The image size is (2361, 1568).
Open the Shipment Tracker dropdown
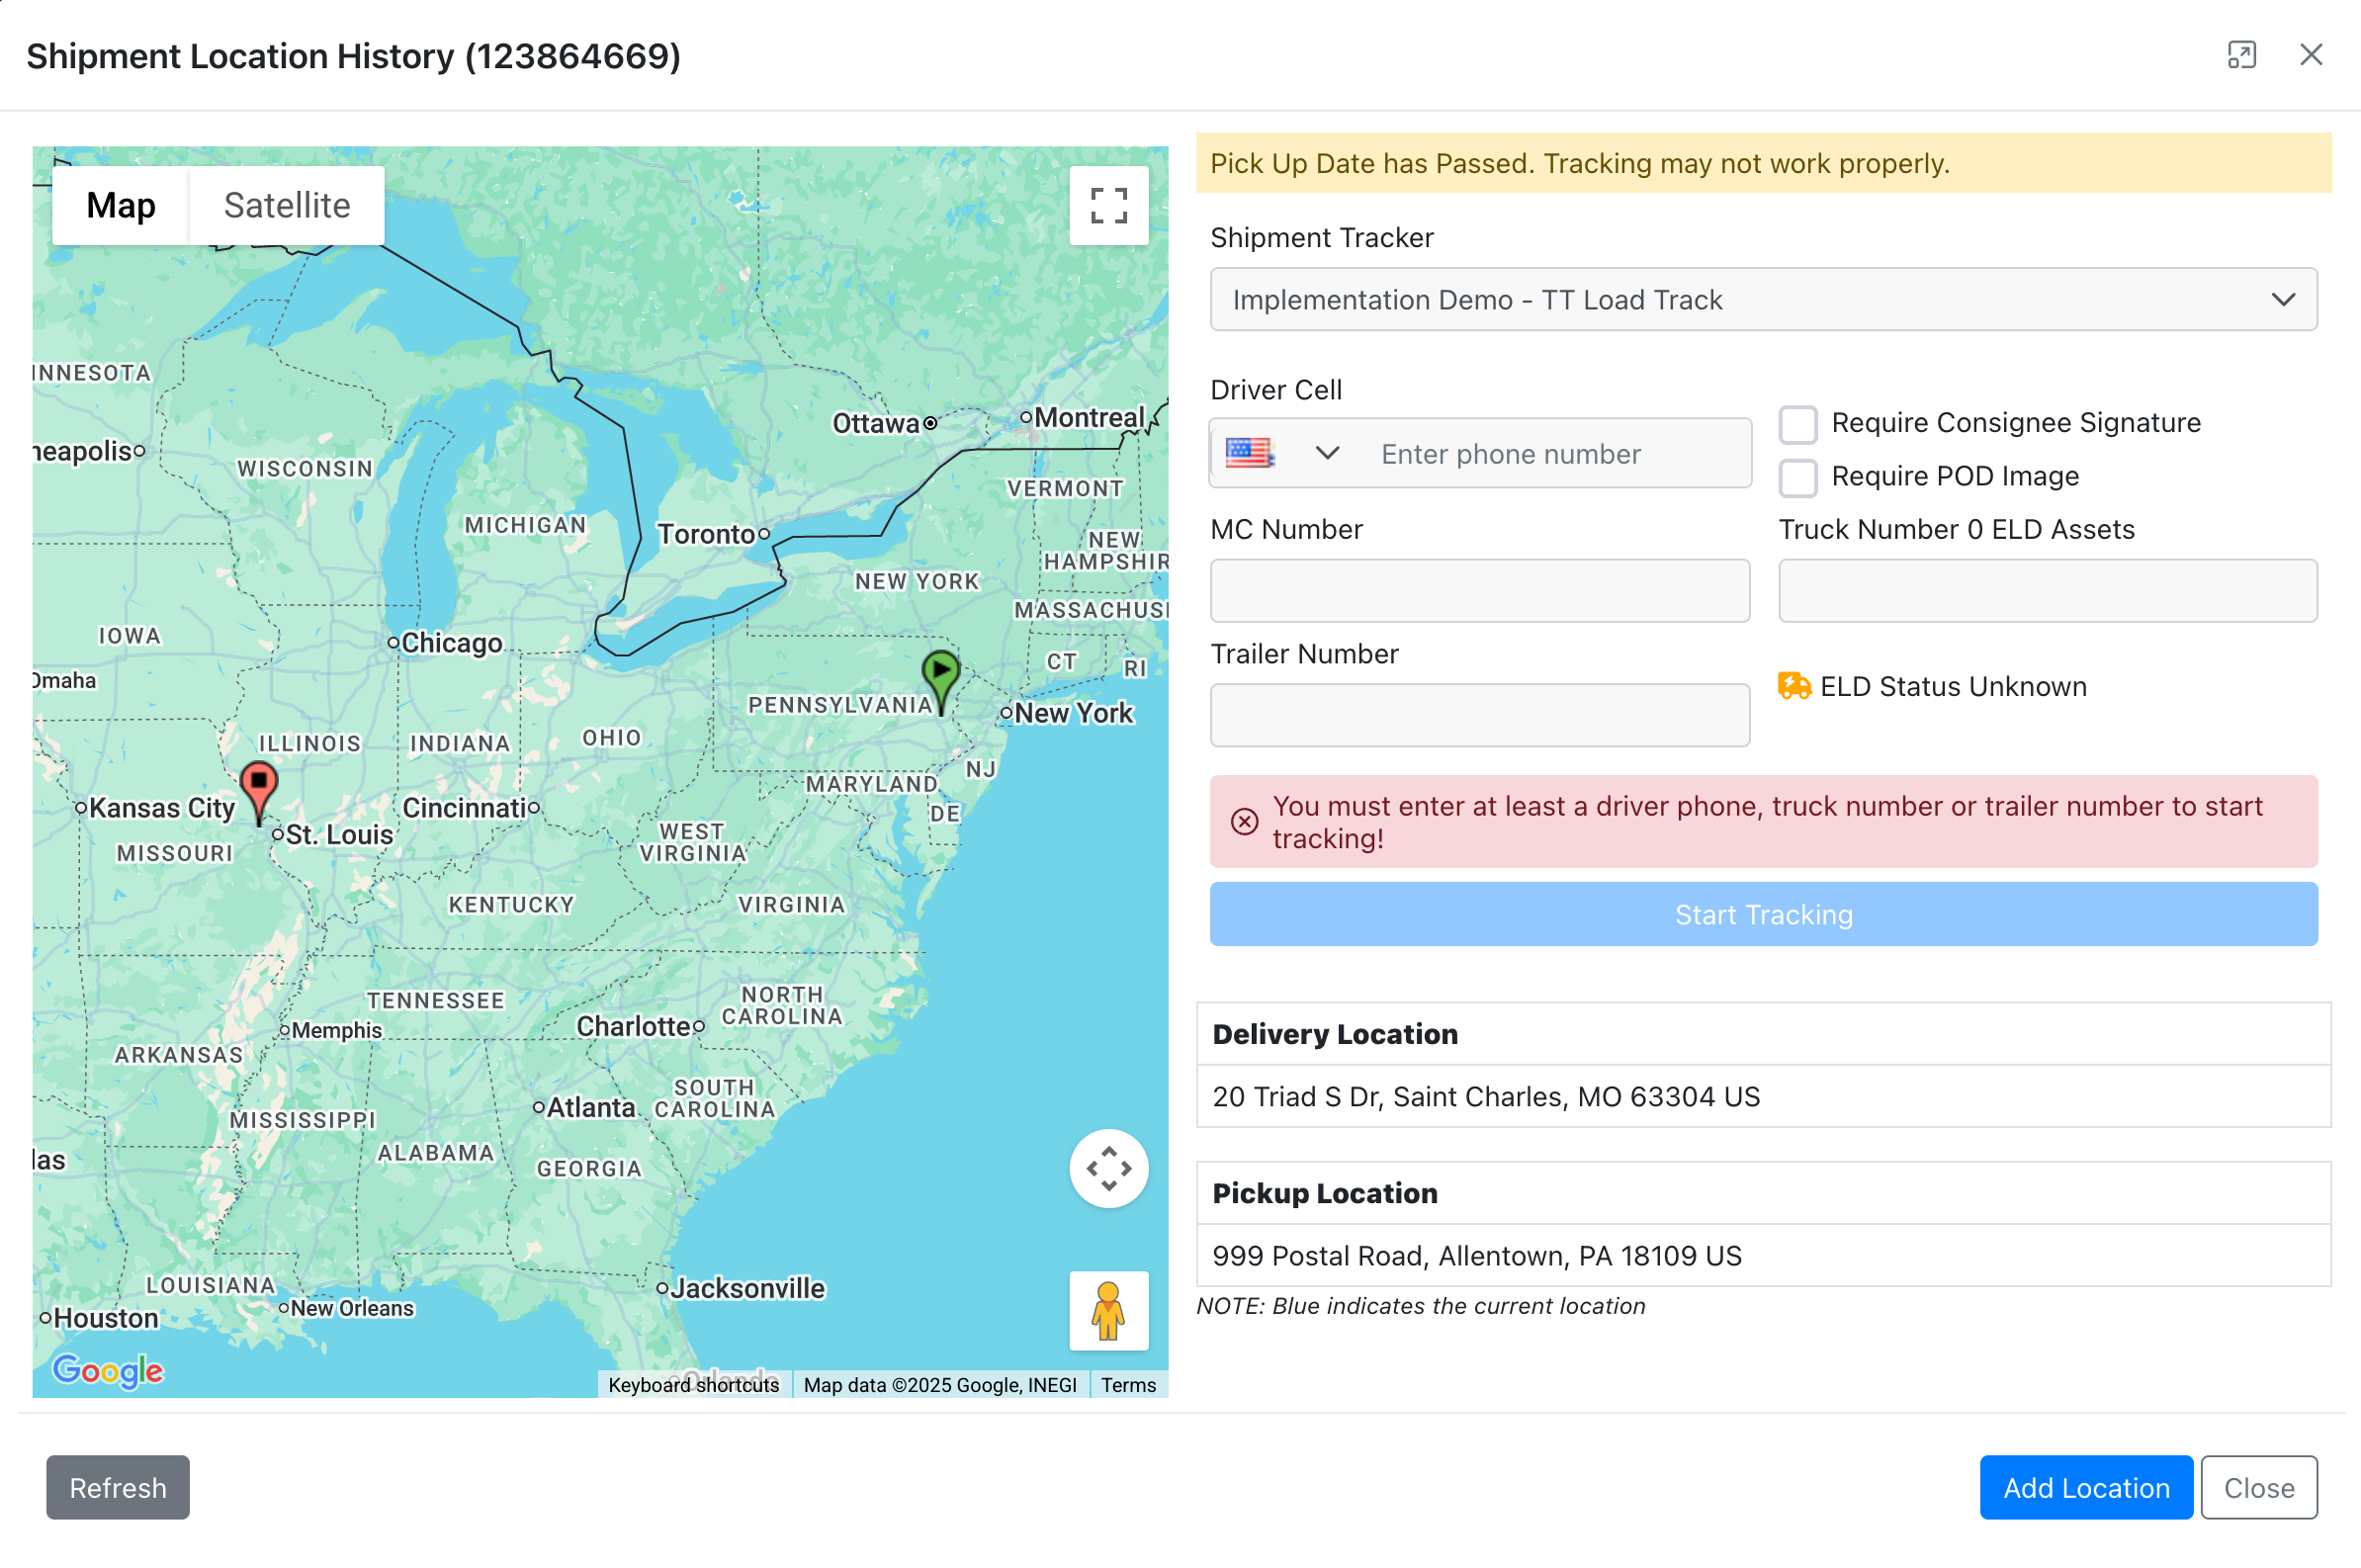(x=2283, y=299)
